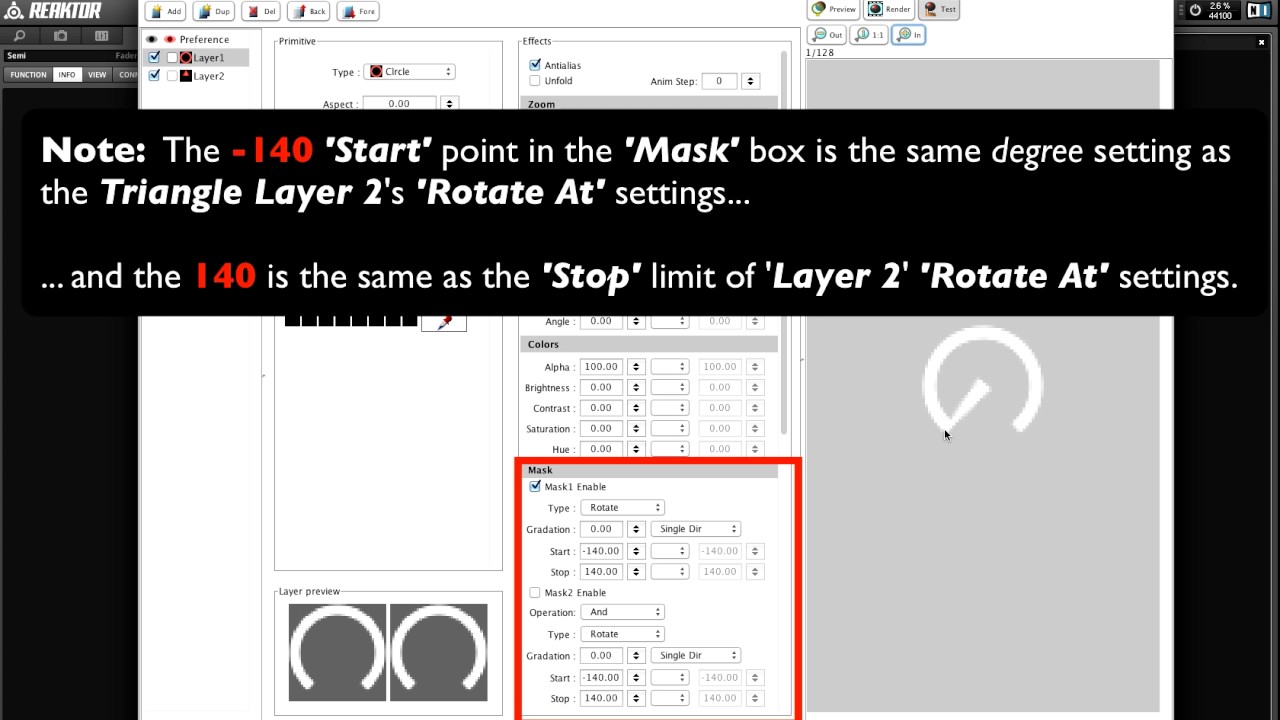This screenshot has height=720, width=1280.
Task: Click Reaktor camera snapshot icon
Action: pos(61,35)
